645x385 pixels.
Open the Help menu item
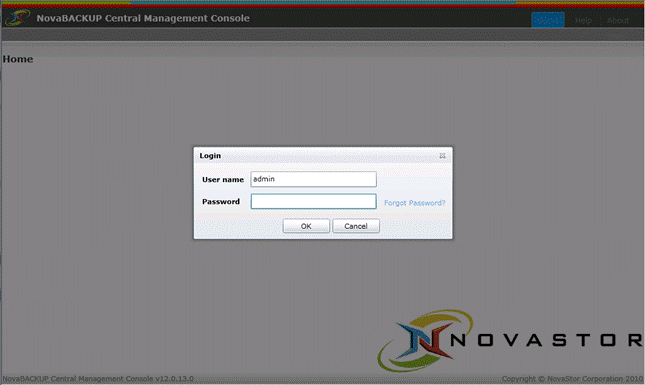[x=583, y=20]
